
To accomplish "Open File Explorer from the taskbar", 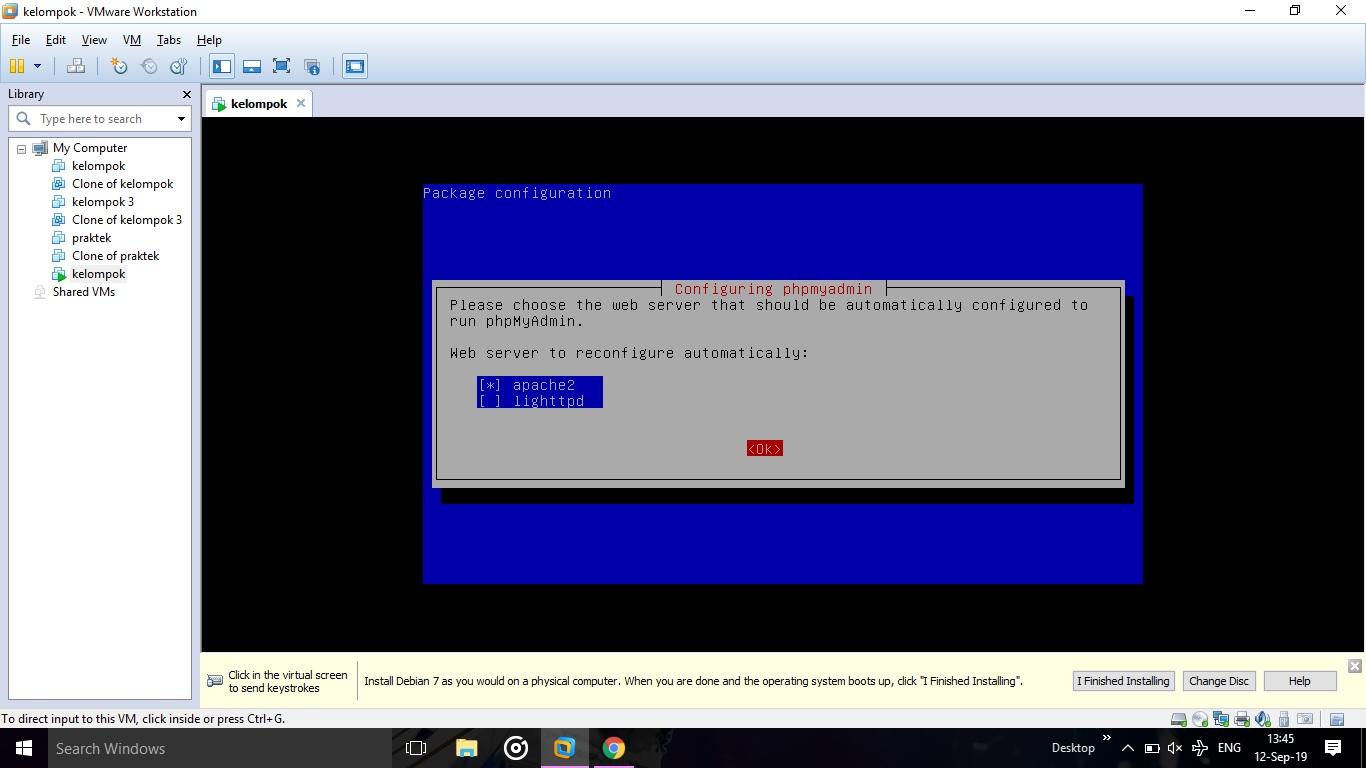I will pyautogui.click(x=466, y=748).
